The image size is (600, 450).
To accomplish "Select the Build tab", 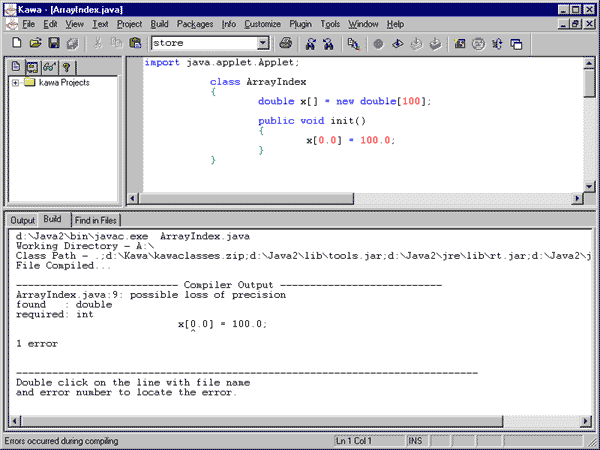I will point(52,219).
